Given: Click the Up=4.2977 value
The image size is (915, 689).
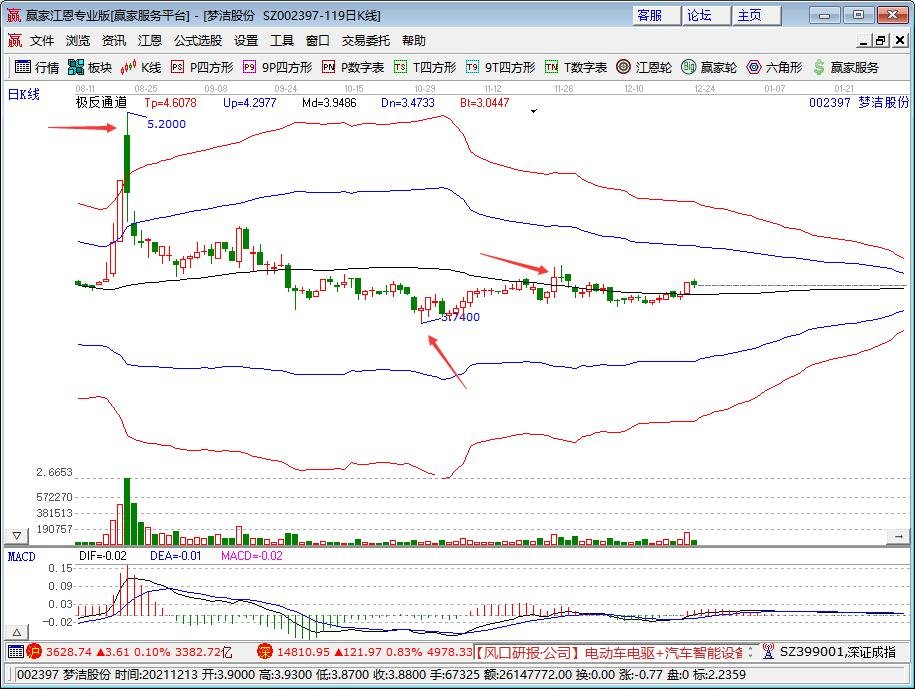Looking at the screenshot, I should pyautogui.click(x=249, y=103).
